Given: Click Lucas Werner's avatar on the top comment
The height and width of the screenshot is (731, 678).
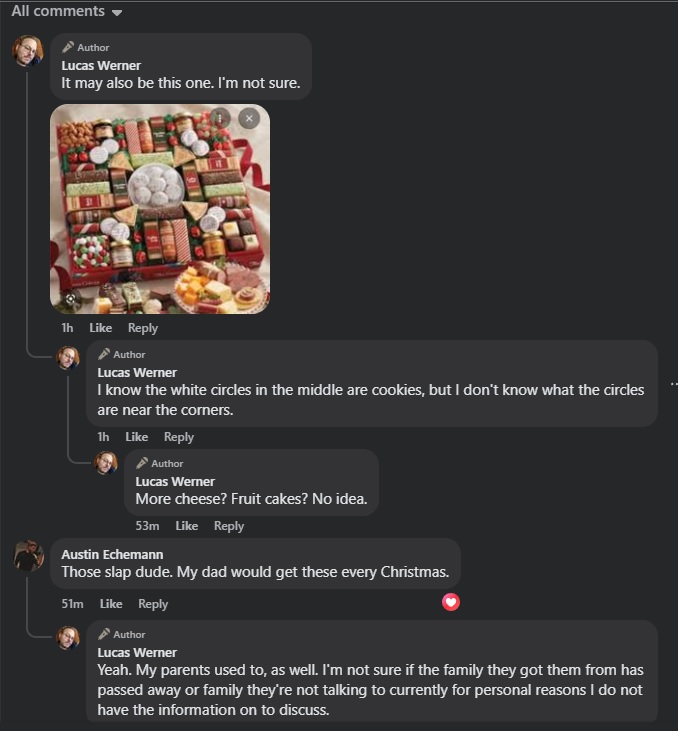Looking at the screenshot, I should click(x=28, y=51).
